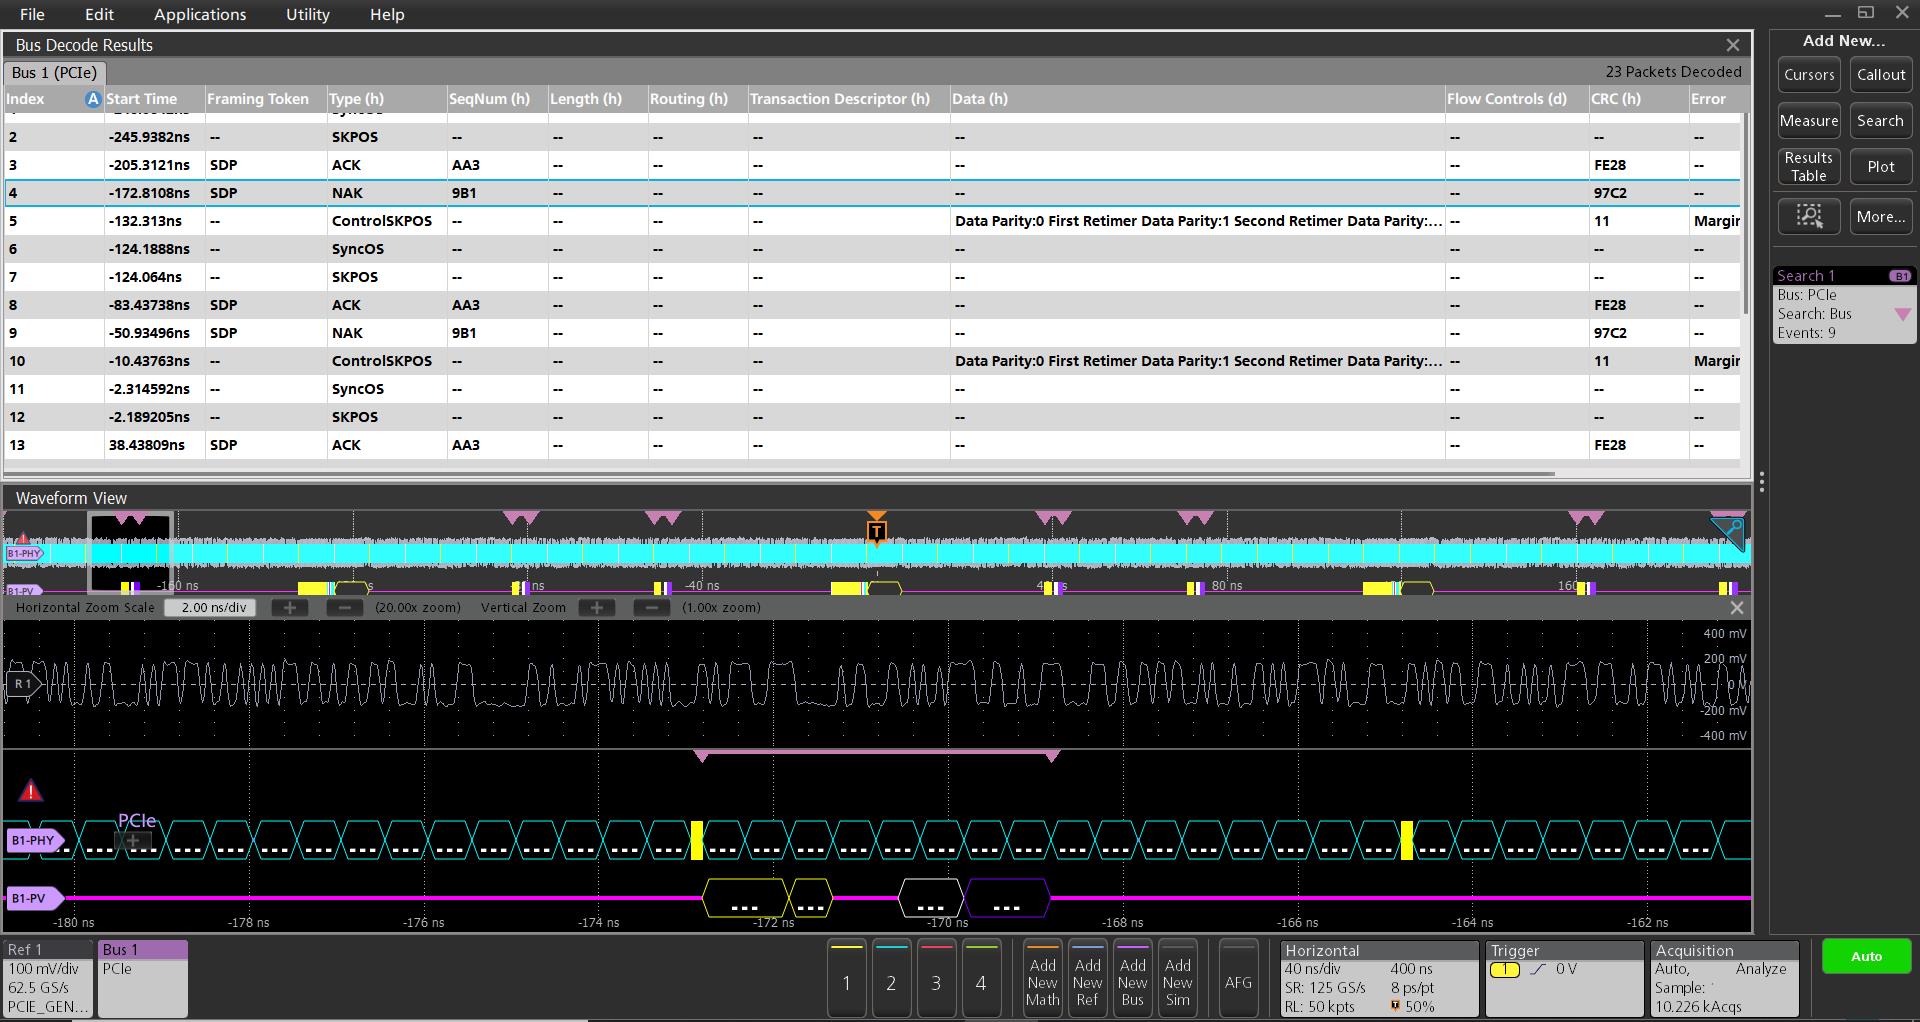The width and height of the screenshot is (1920, 1022).
Task: Activate the zoom box magnifier icon
Action: coord(1809,216)
